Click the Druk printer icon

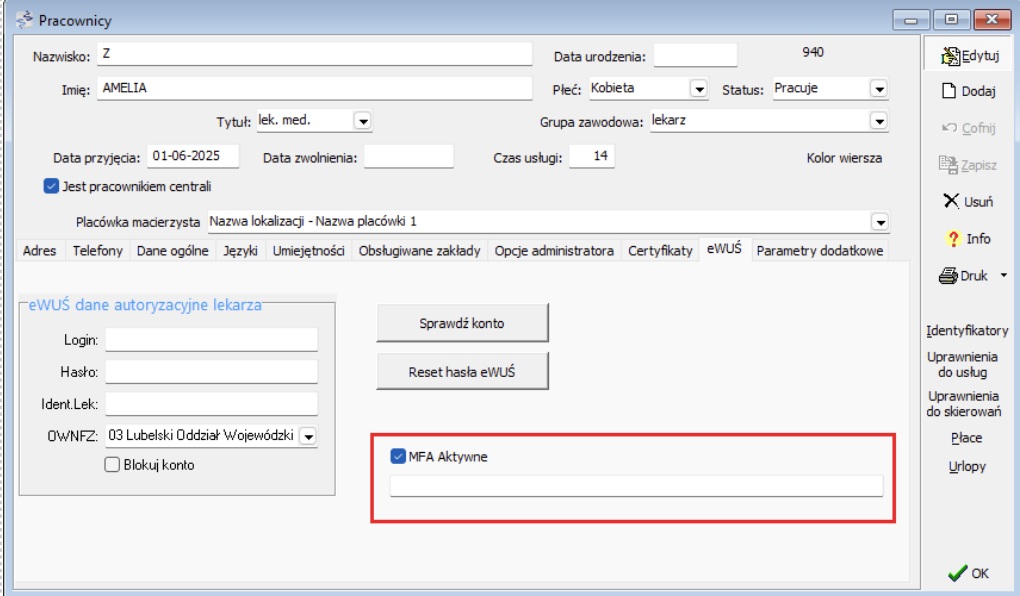click(949, 276)
